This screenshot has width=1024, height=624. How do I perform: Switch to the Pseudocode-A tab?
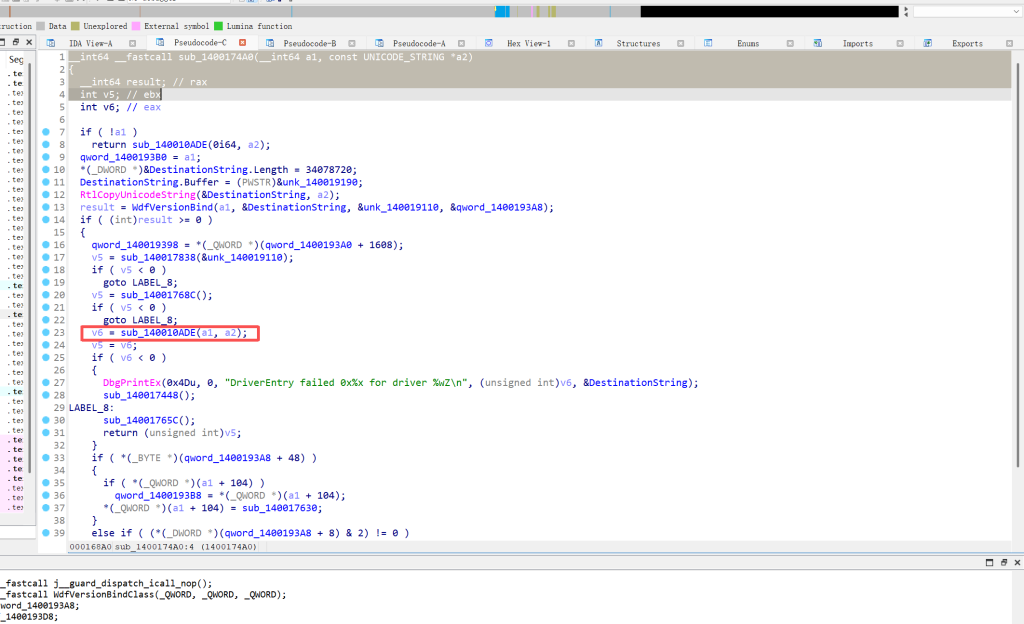pyautogui.click(x=418, y=43)
